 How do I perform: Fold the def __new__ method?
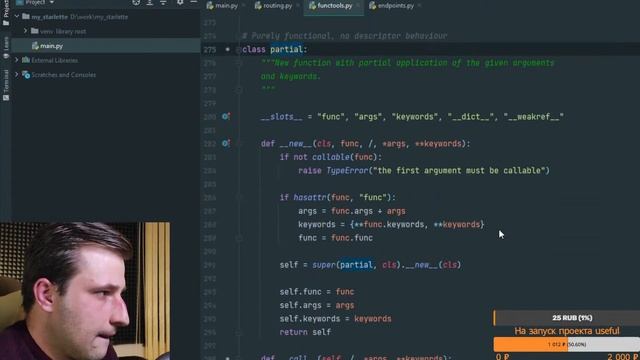click(240, 144)
